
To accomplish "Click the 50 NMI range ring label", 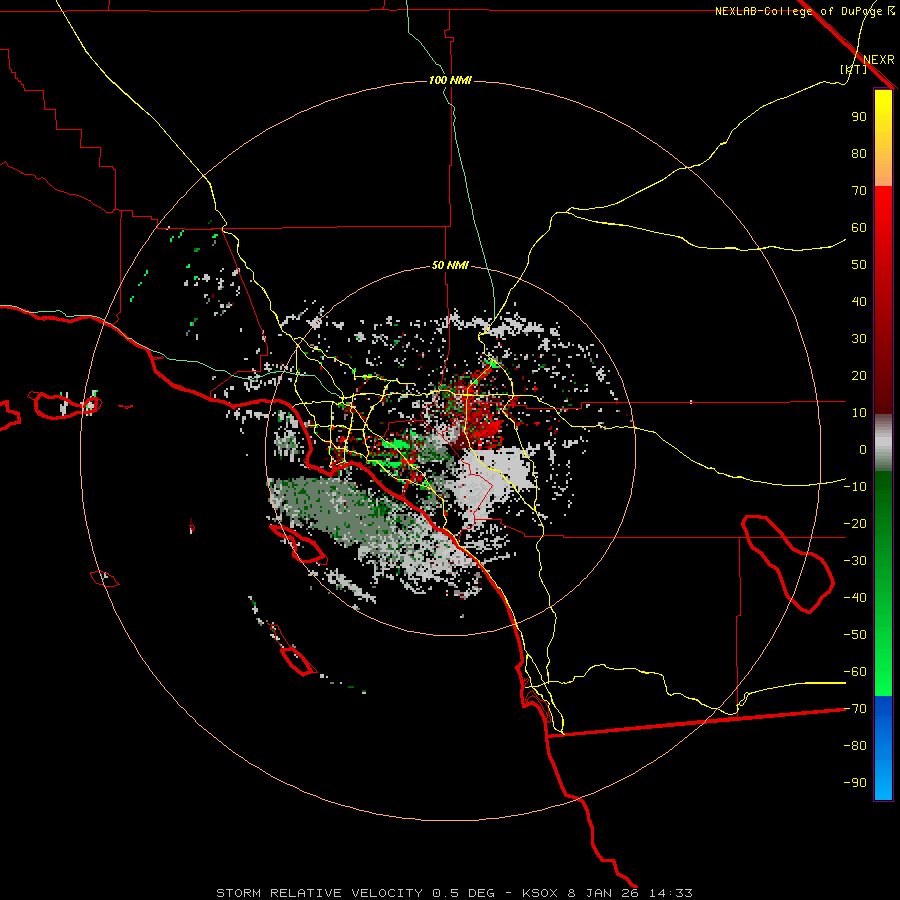I will tap(450, 265).
